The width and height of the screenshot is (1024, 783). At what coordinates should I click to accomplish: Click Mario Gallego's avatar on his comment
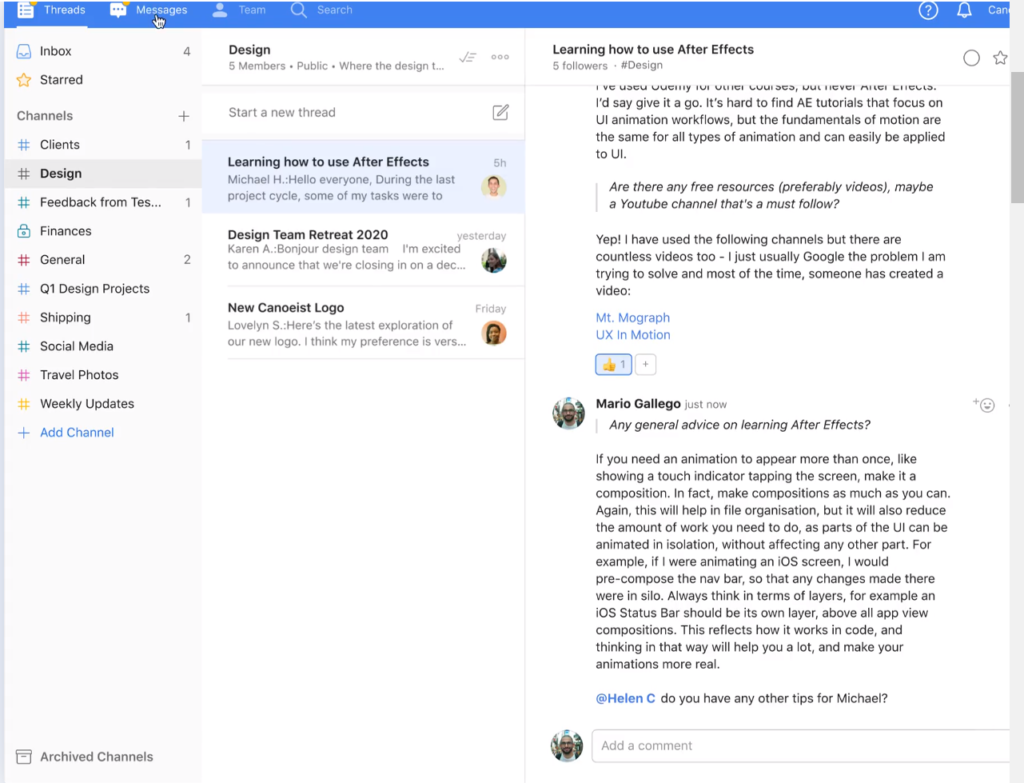coord(568,413)
